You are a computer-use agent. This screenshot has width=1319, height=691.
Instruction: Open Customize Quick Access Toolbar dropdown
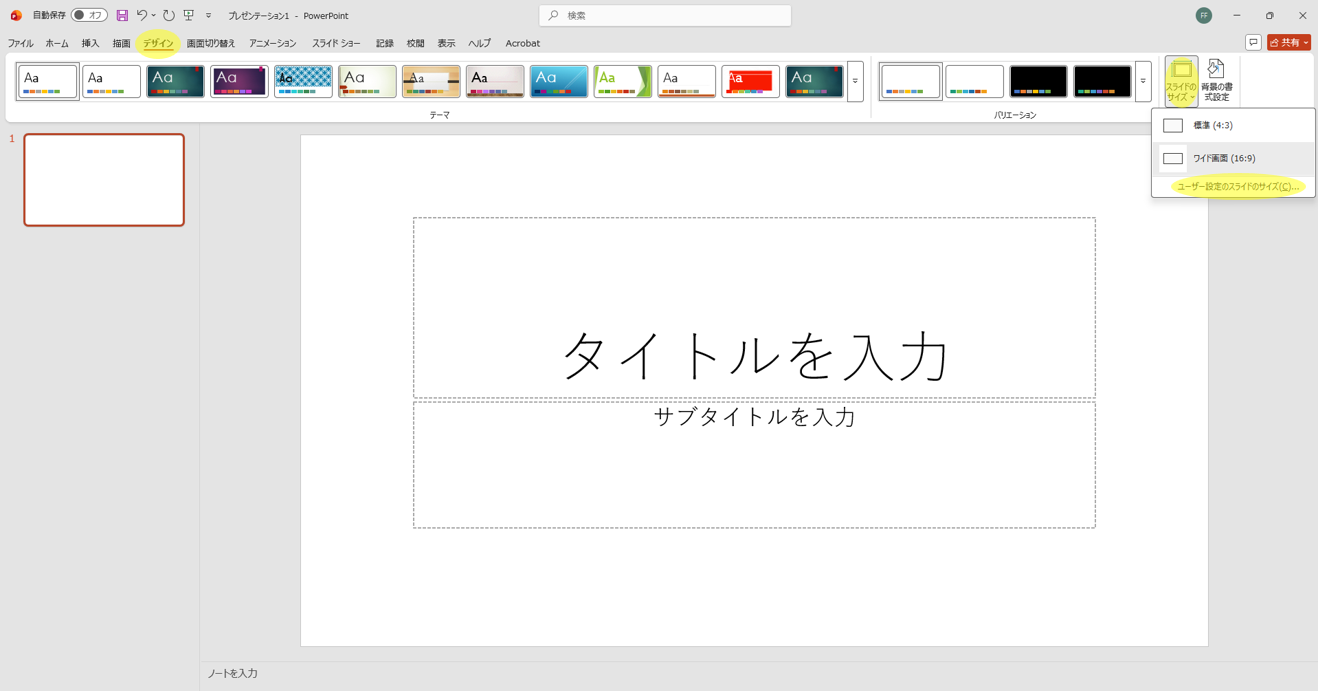tap(208, 15)
